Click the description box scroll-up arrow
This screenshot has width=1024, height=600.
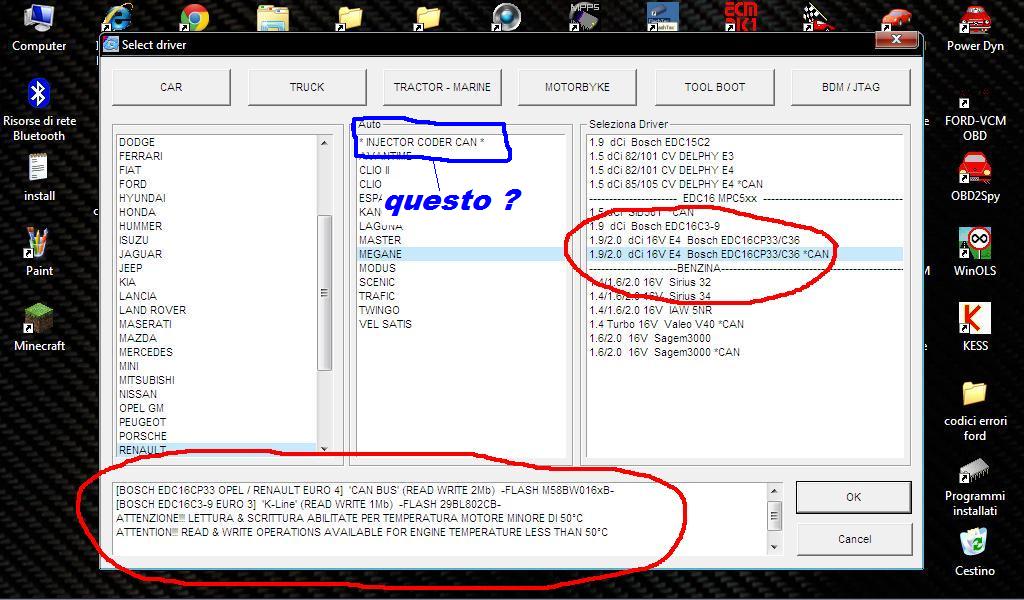774,490
